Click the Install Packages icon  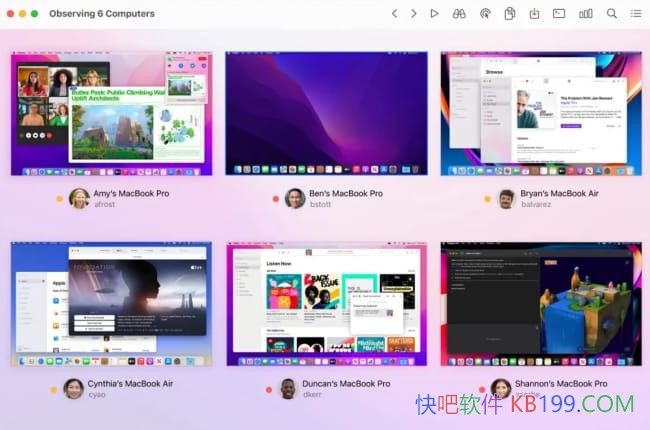(535, 14)
